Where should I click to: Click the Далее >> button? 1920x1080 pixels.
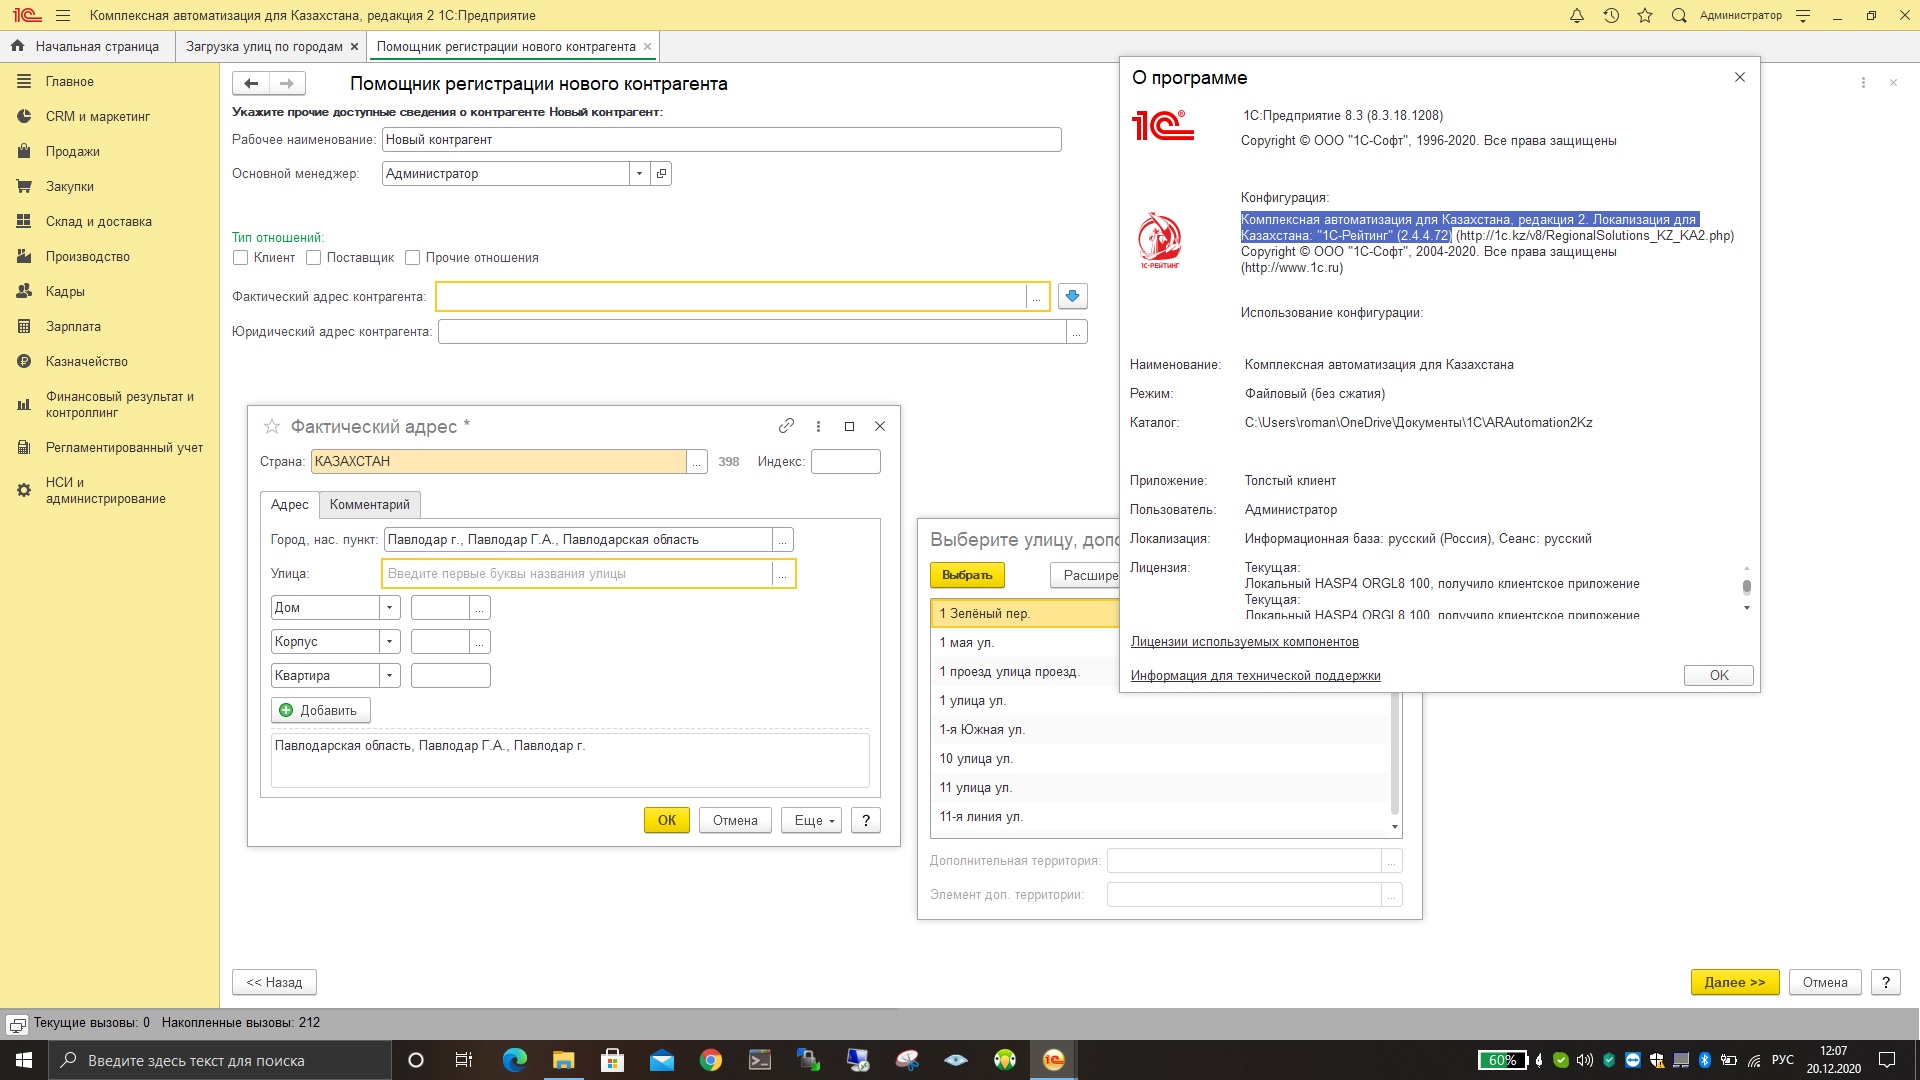tap(1735, 982)
